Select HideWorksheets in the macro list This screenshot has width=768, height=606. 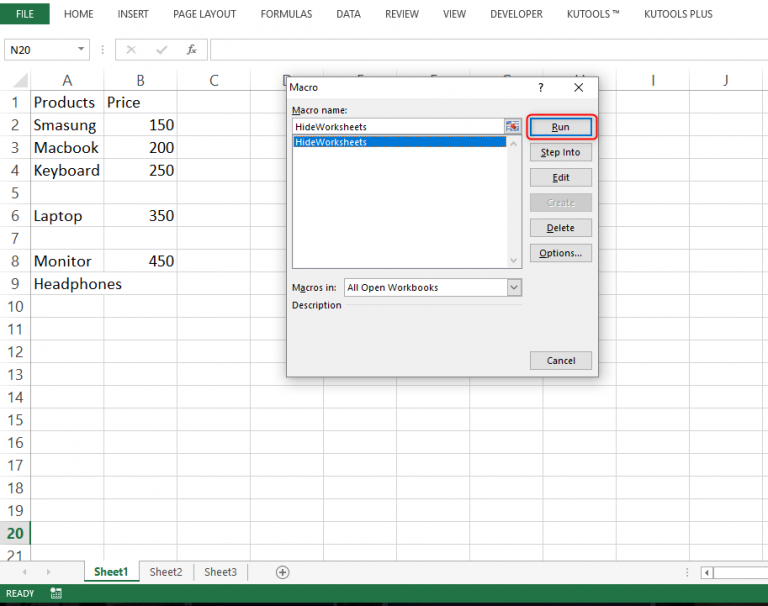(x=400, y=142)
